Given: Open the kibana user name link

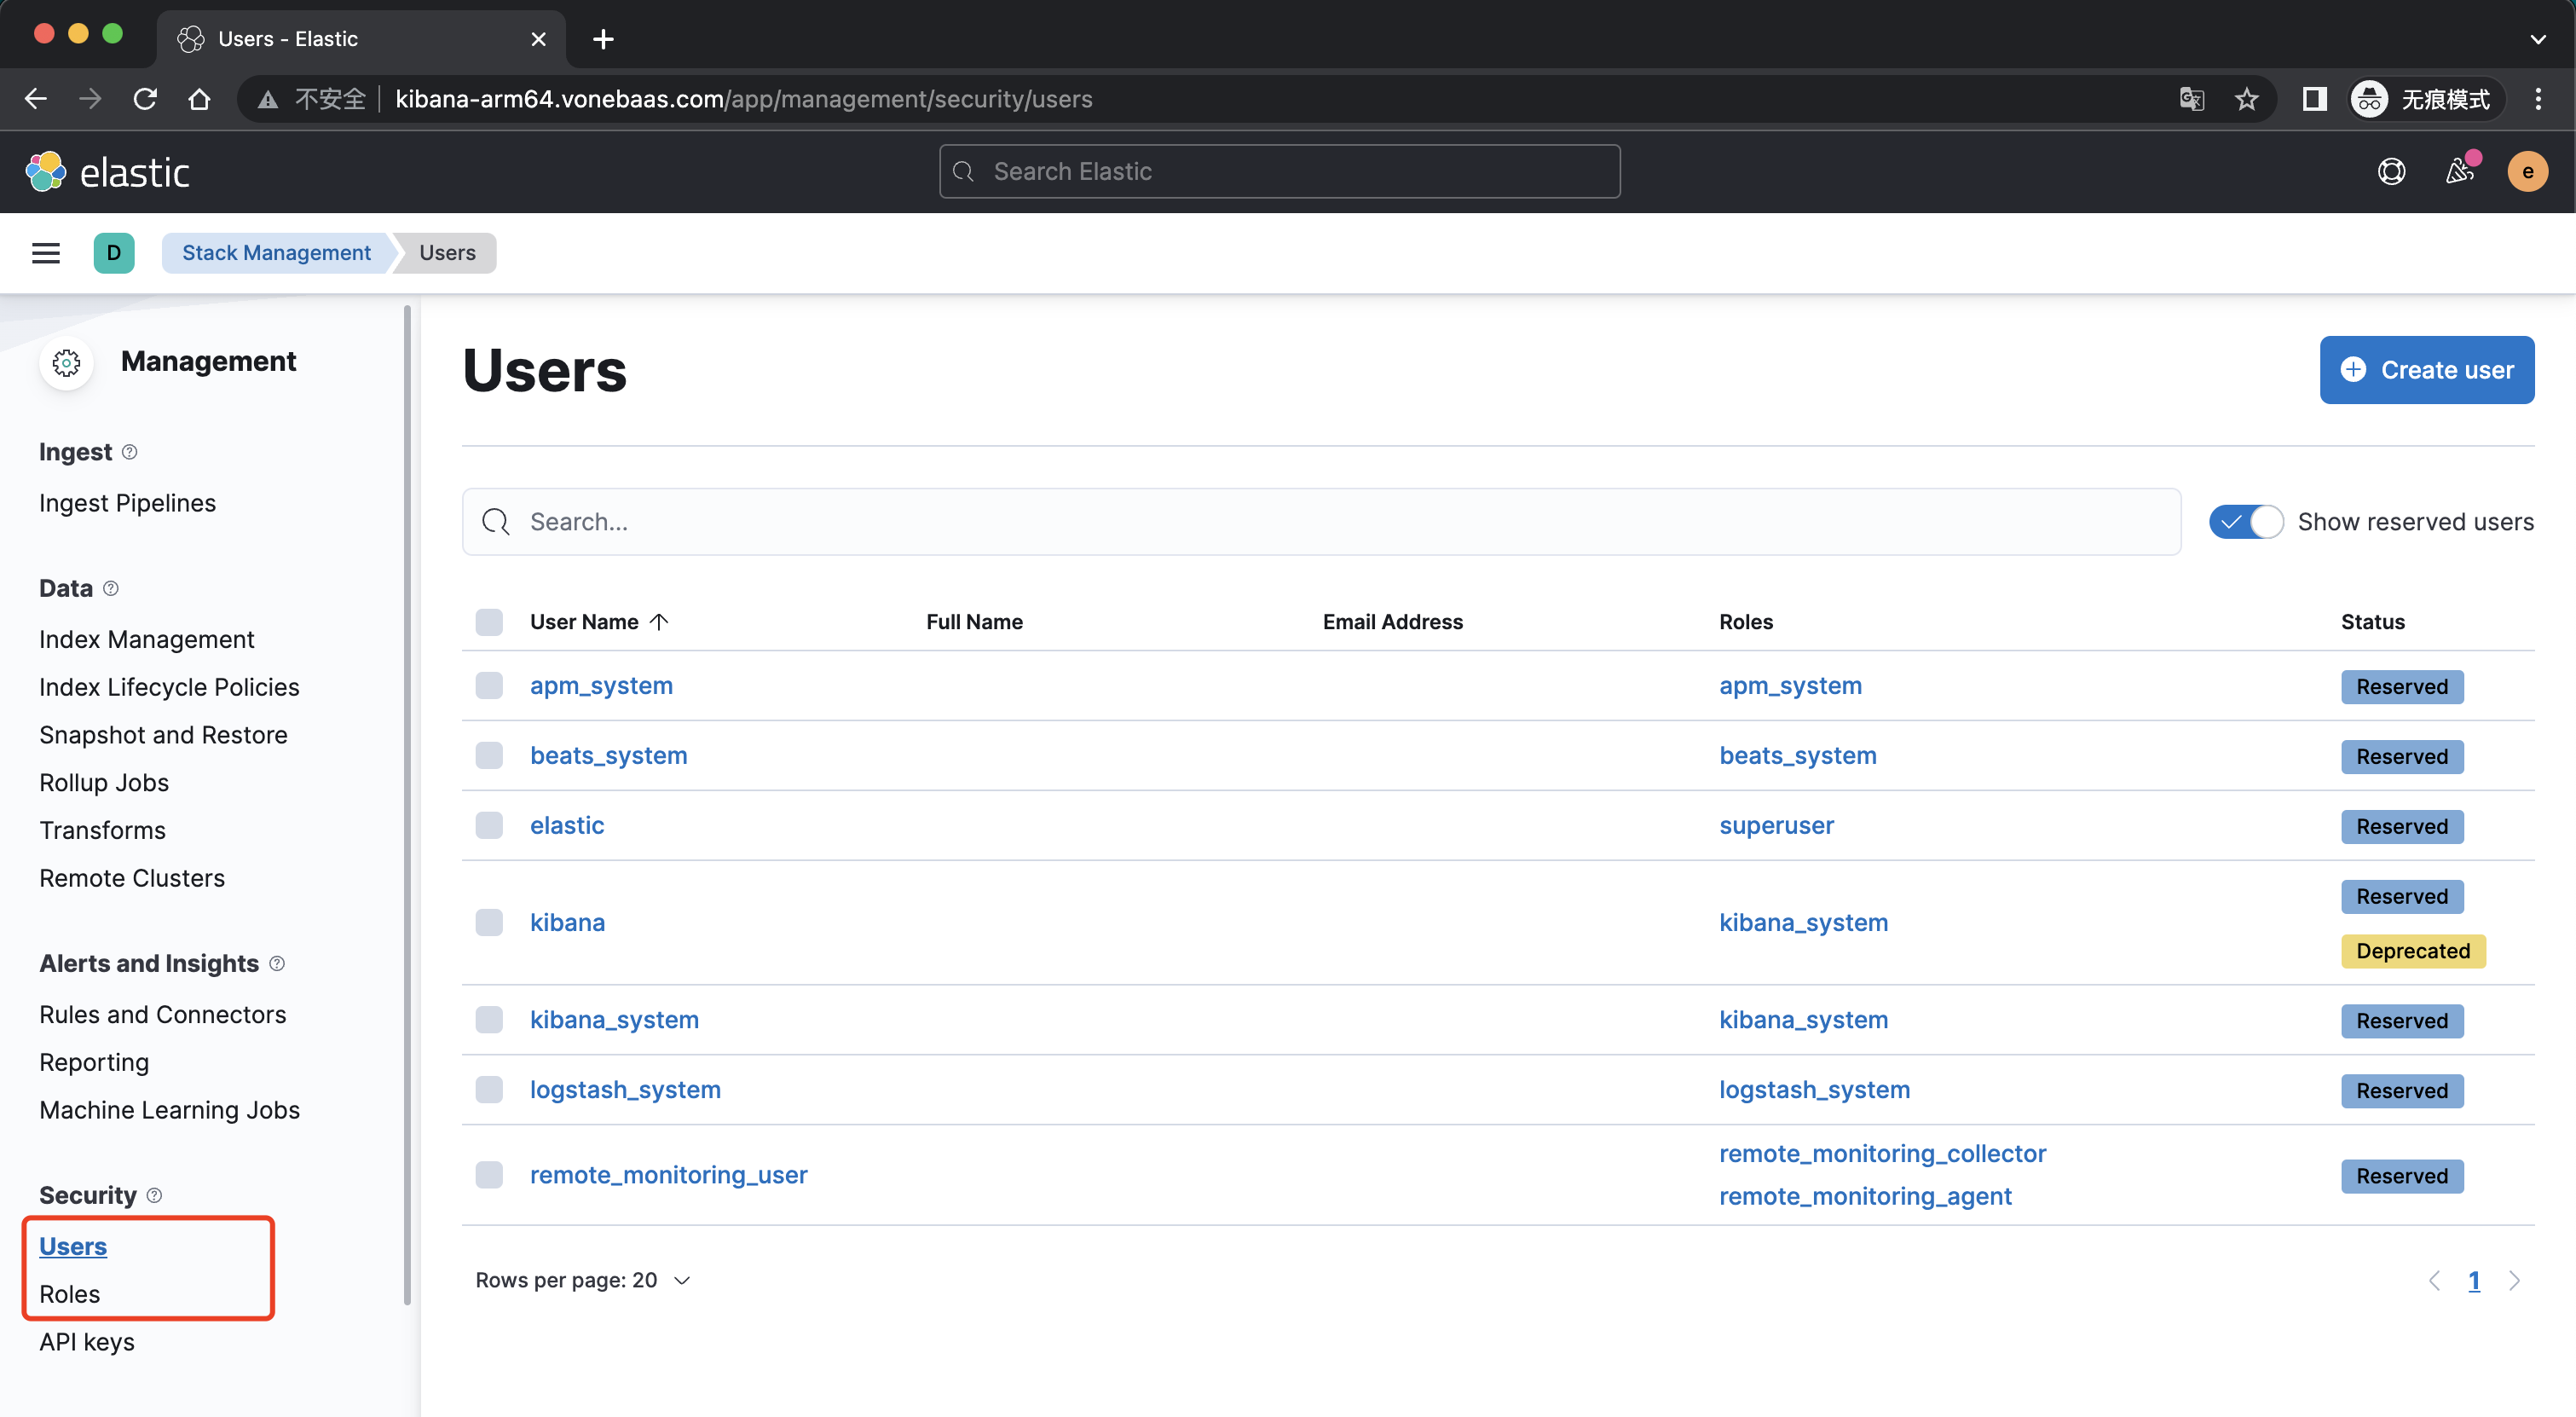Looking at the screenshot, I should [567, 923].
